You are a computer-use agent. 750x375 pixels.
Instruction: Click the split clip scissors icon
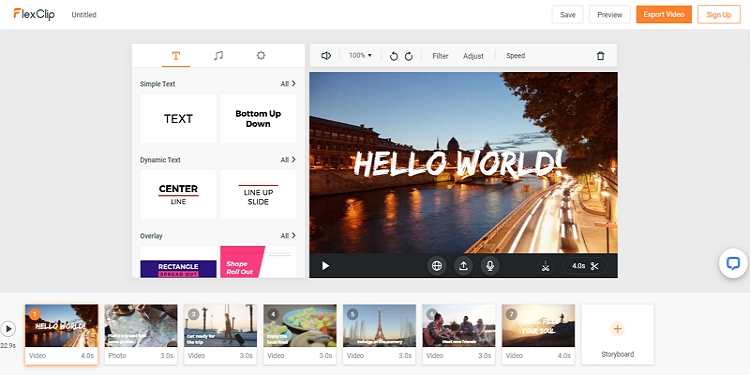(545, 266)
